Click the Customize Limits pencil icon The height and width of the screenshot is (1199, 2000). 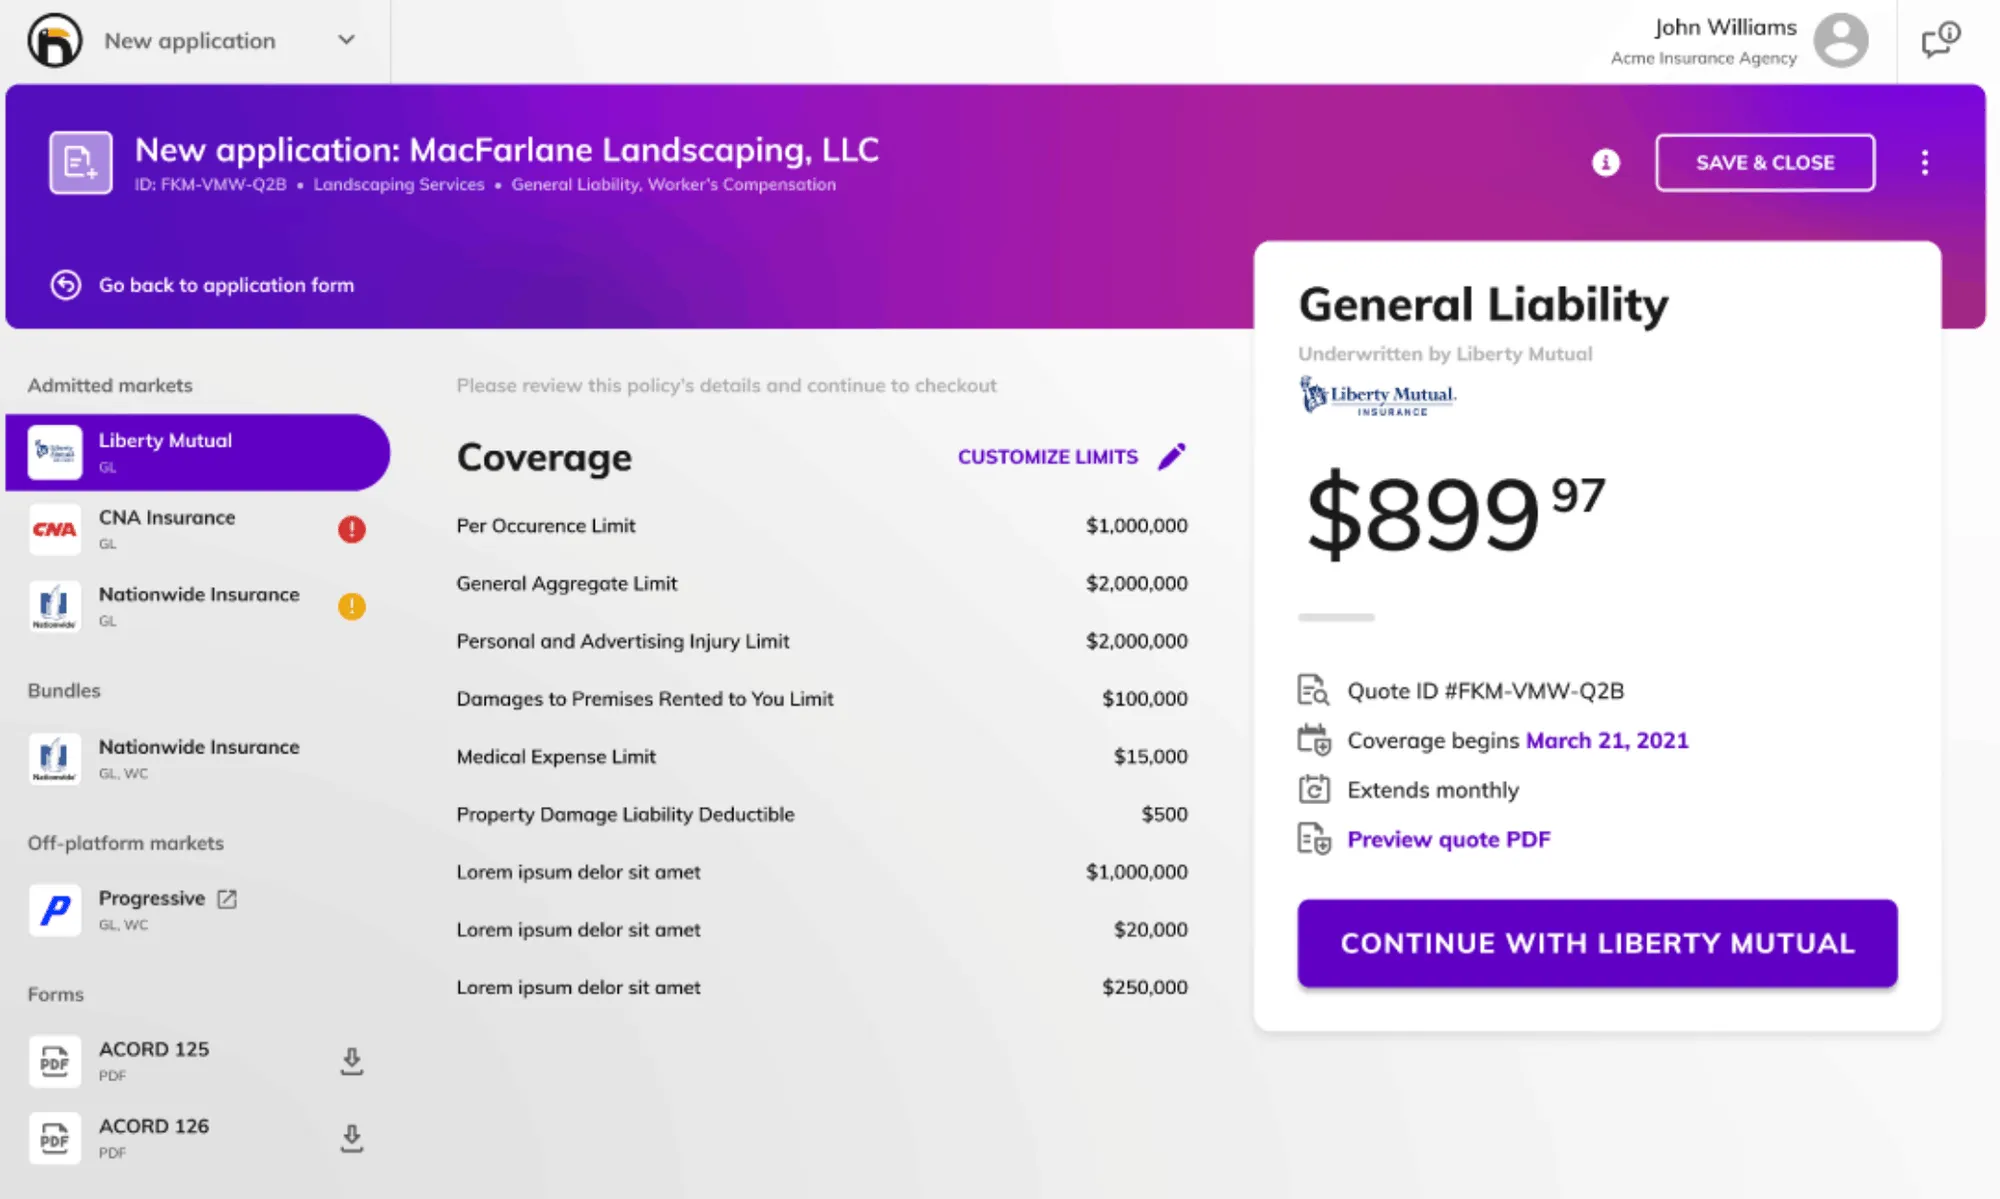point(1172,456)
